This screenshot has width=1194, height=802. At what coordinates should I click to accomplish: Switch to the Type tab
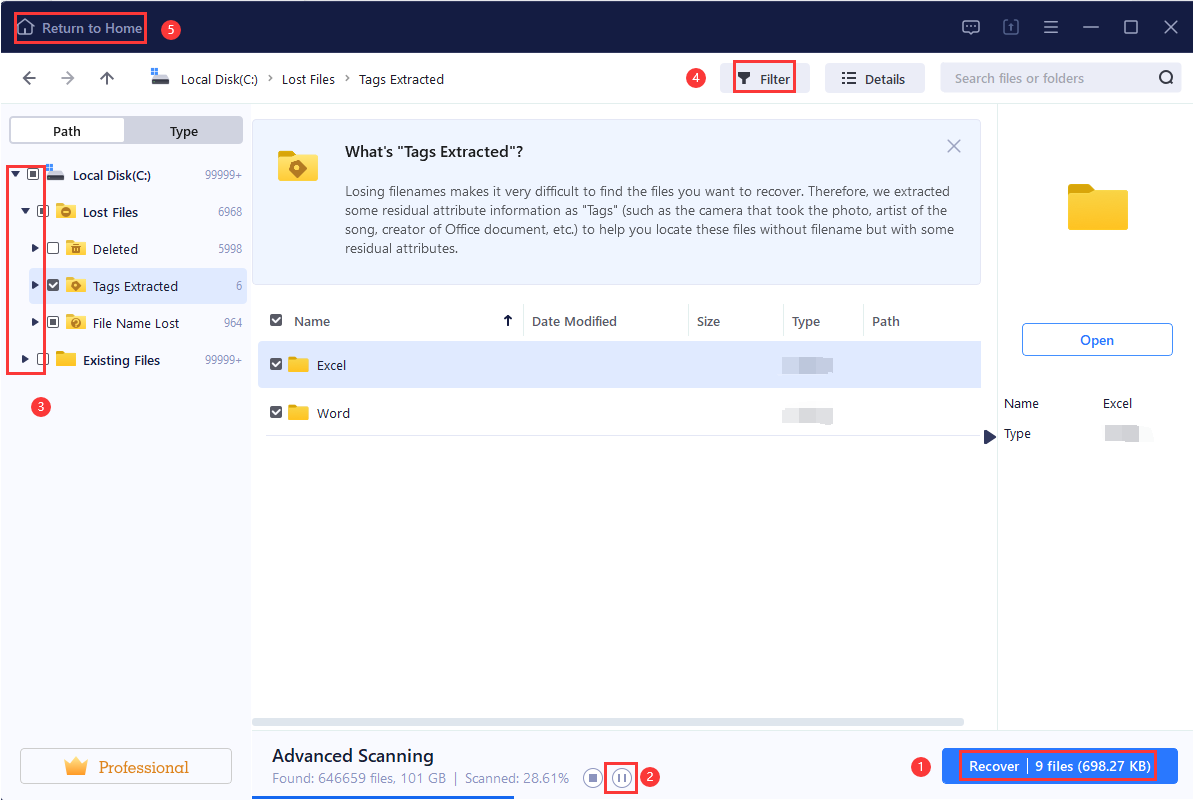pyautogui.click(x=184, y=130)
